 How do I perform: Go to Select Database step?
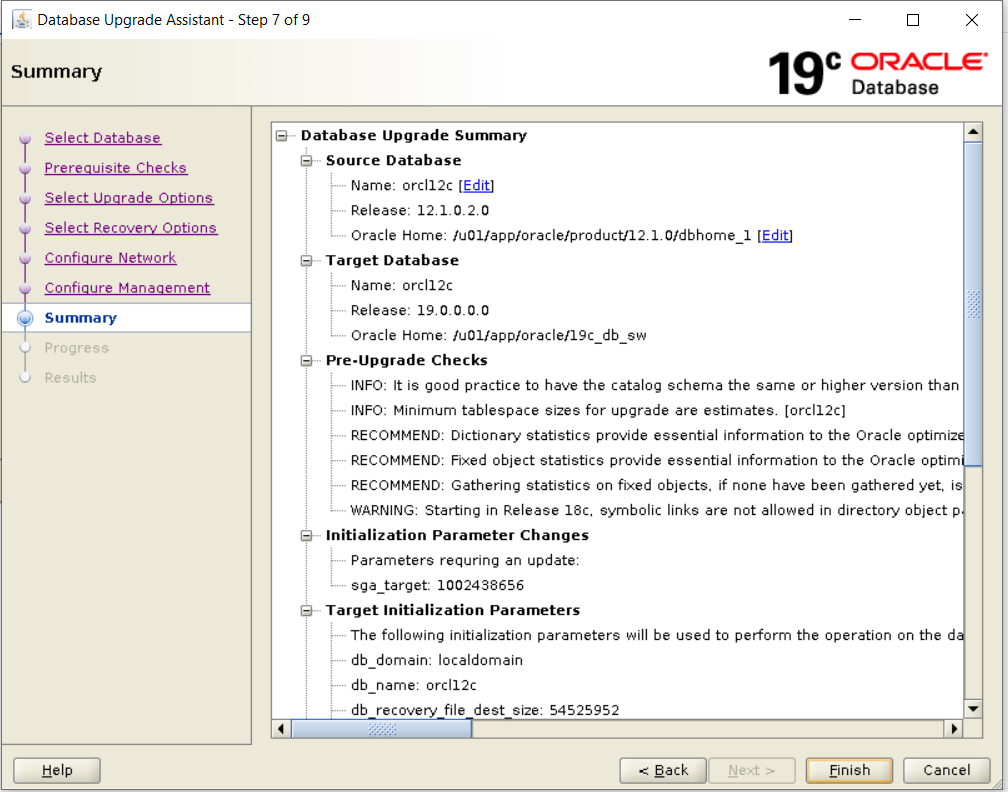102,138
